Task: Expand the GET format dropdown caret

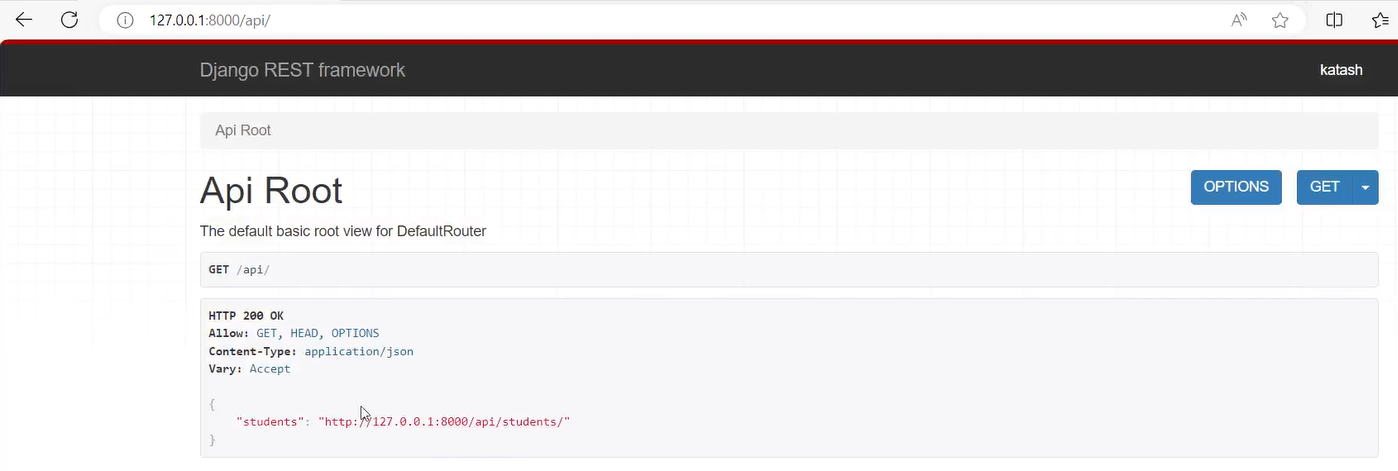Action: tap(1366, 187)
